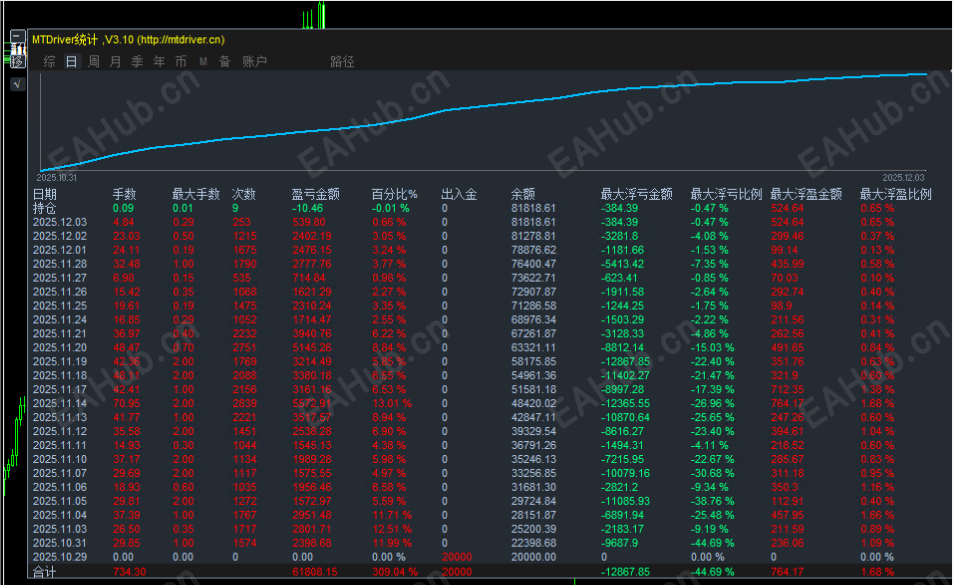Click the 路径 path button
Viewport: 954px width, 585px height.
coord(342,61)
